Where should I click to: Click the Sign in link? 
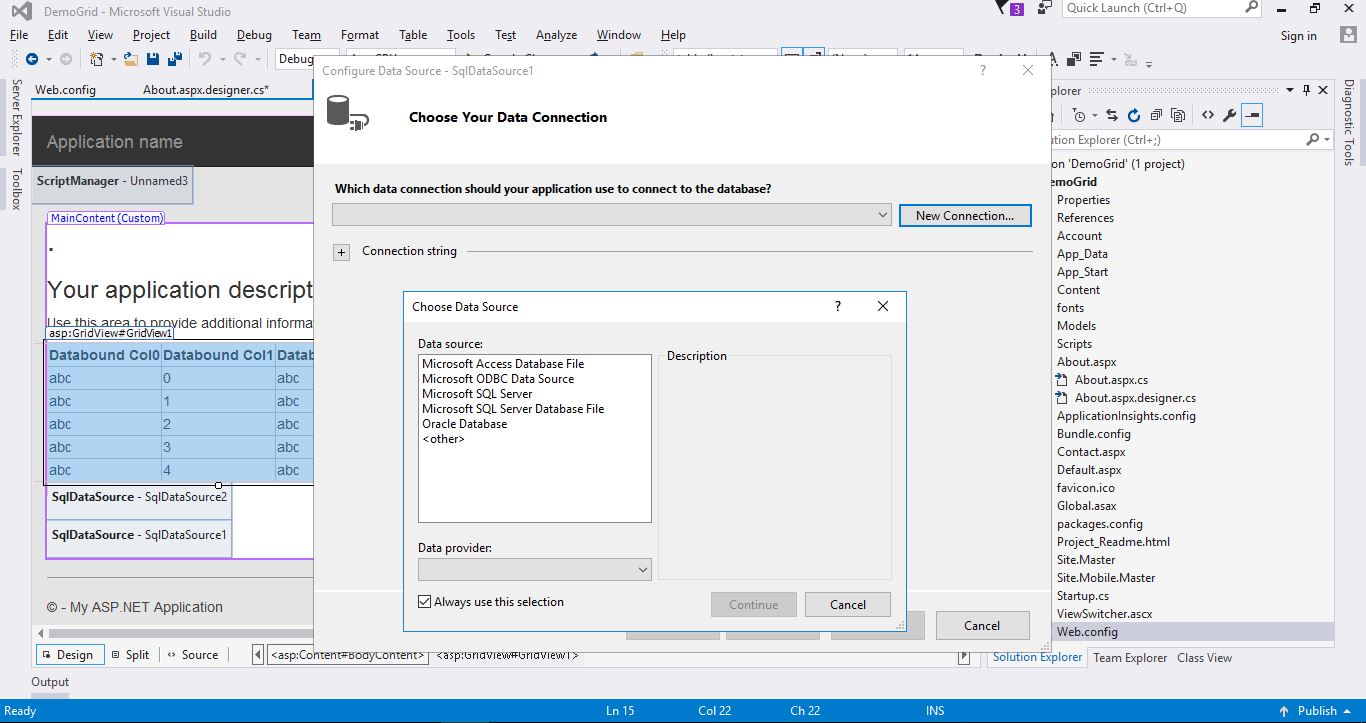coord(1298,36)
